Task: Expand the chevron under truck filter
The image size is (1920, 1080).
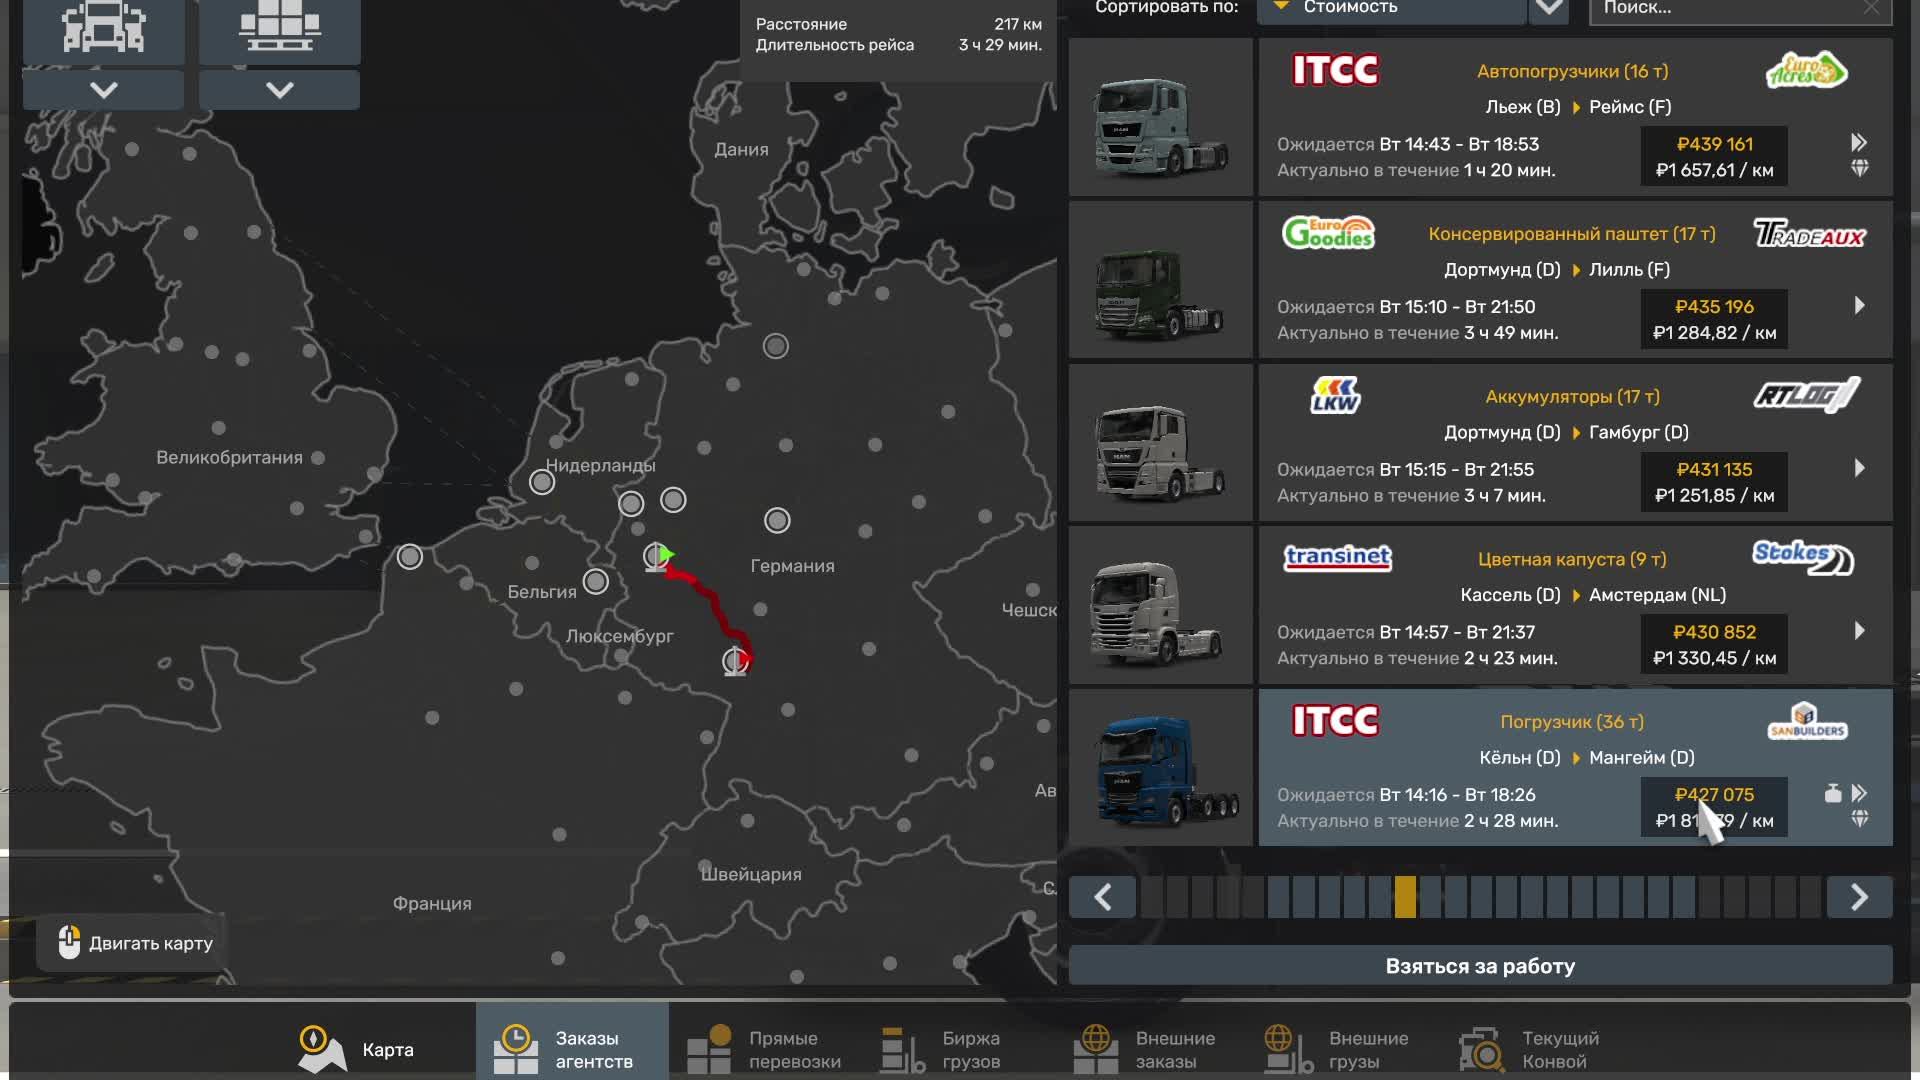Action: (103, 90)
